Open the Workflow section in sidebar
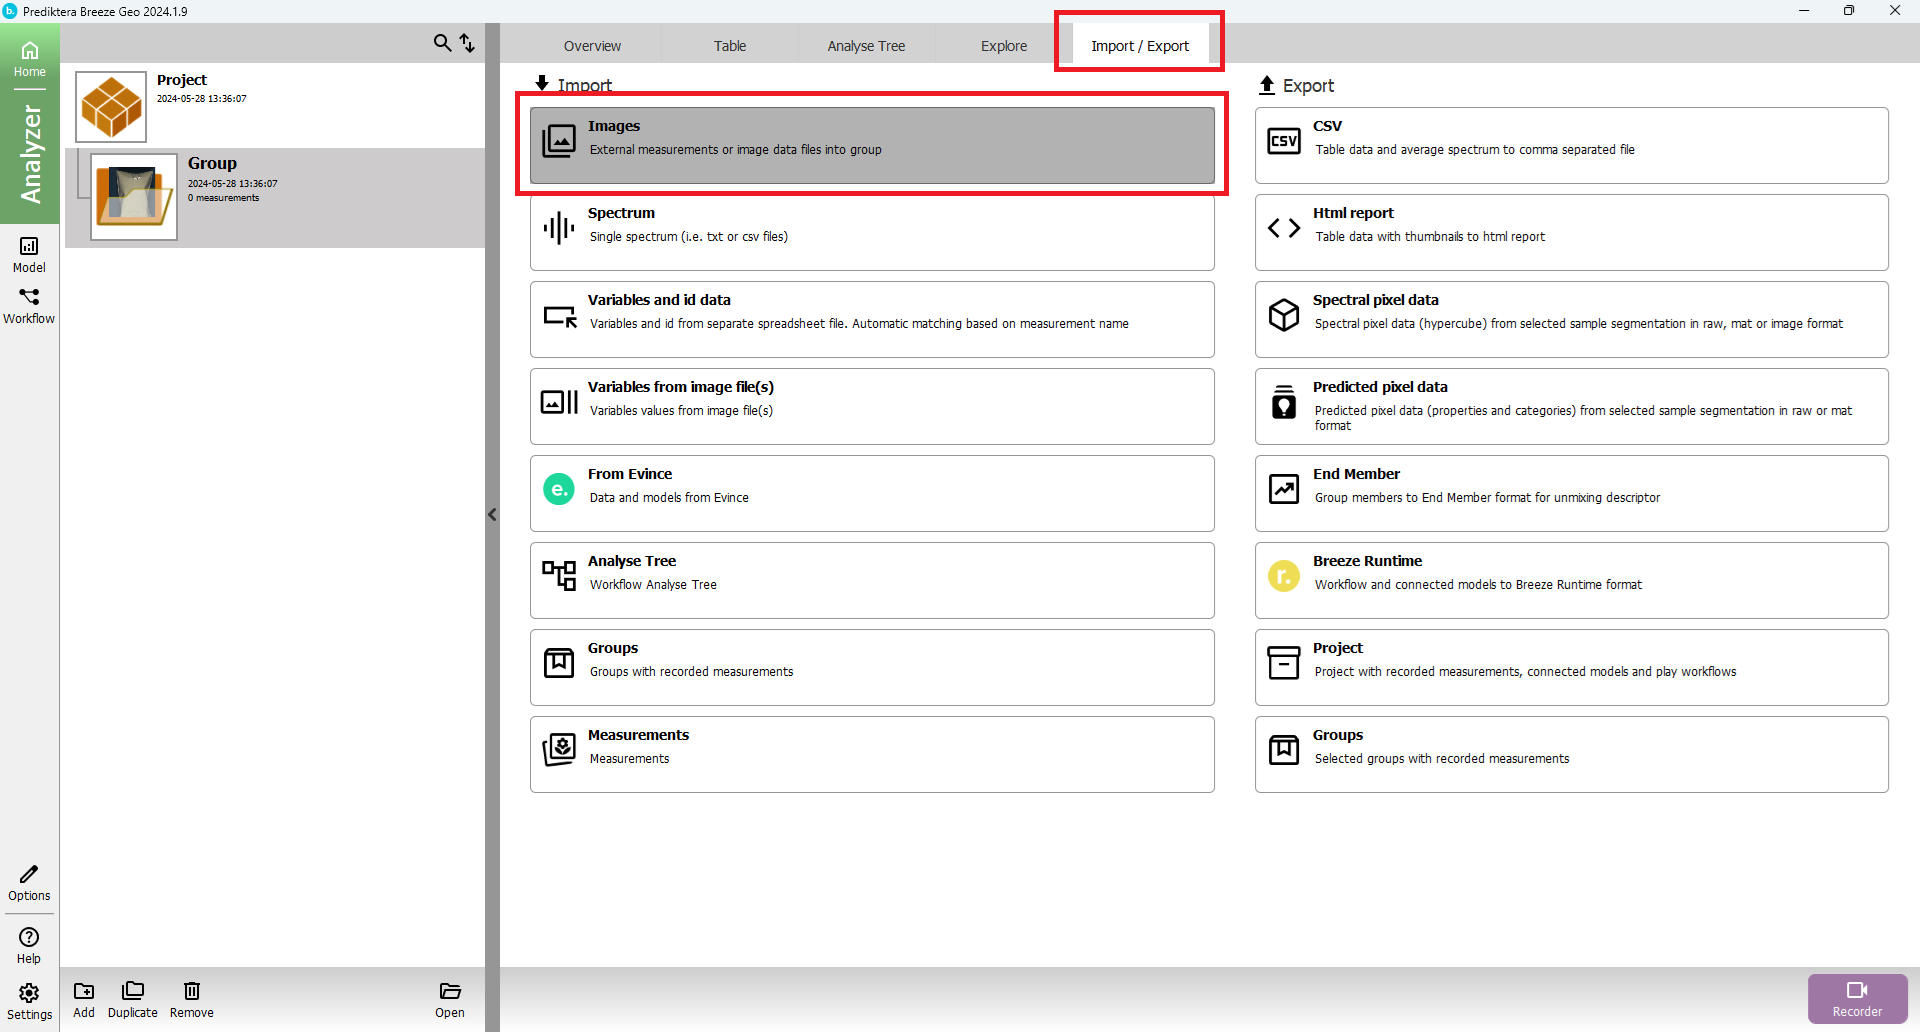 point(29,305)
